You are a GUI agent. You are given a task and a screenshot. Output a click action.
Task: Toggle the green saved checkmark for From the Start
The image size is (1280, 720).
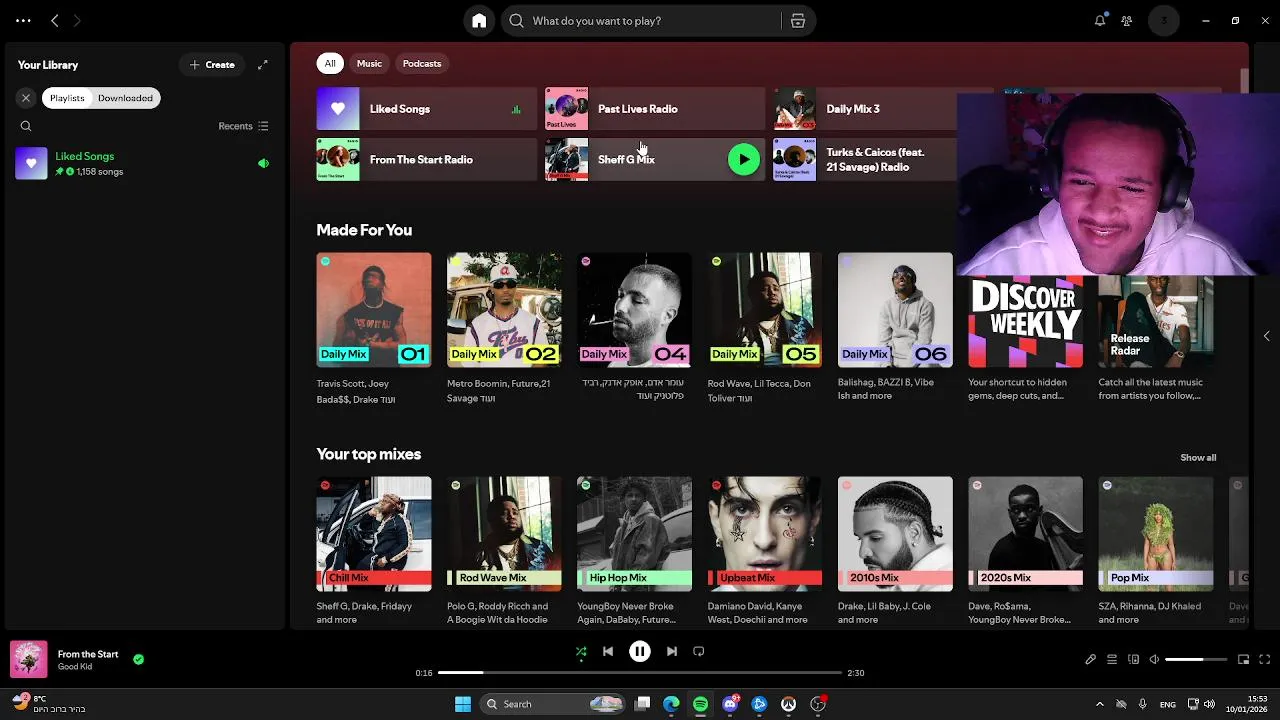click(139, 659)
